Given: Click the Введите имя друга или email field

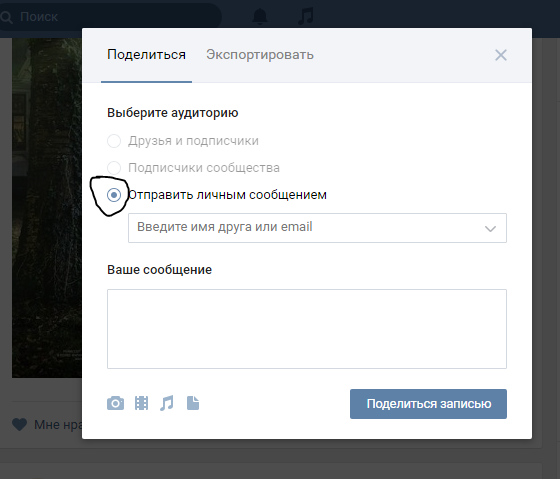Looking at the screenshot, I should (x=317, y=228).
